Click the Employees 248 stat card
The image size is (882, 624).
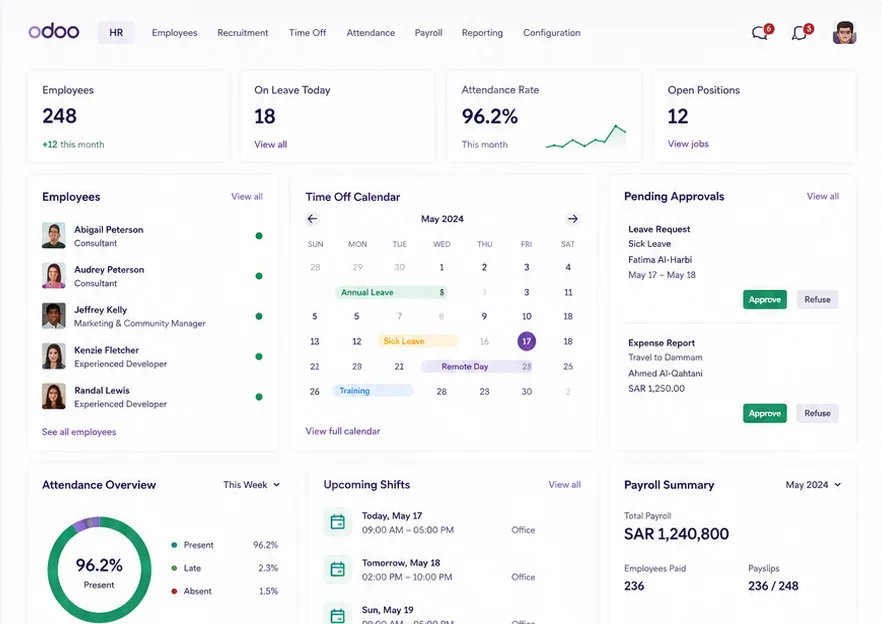[x=128, y=116]
